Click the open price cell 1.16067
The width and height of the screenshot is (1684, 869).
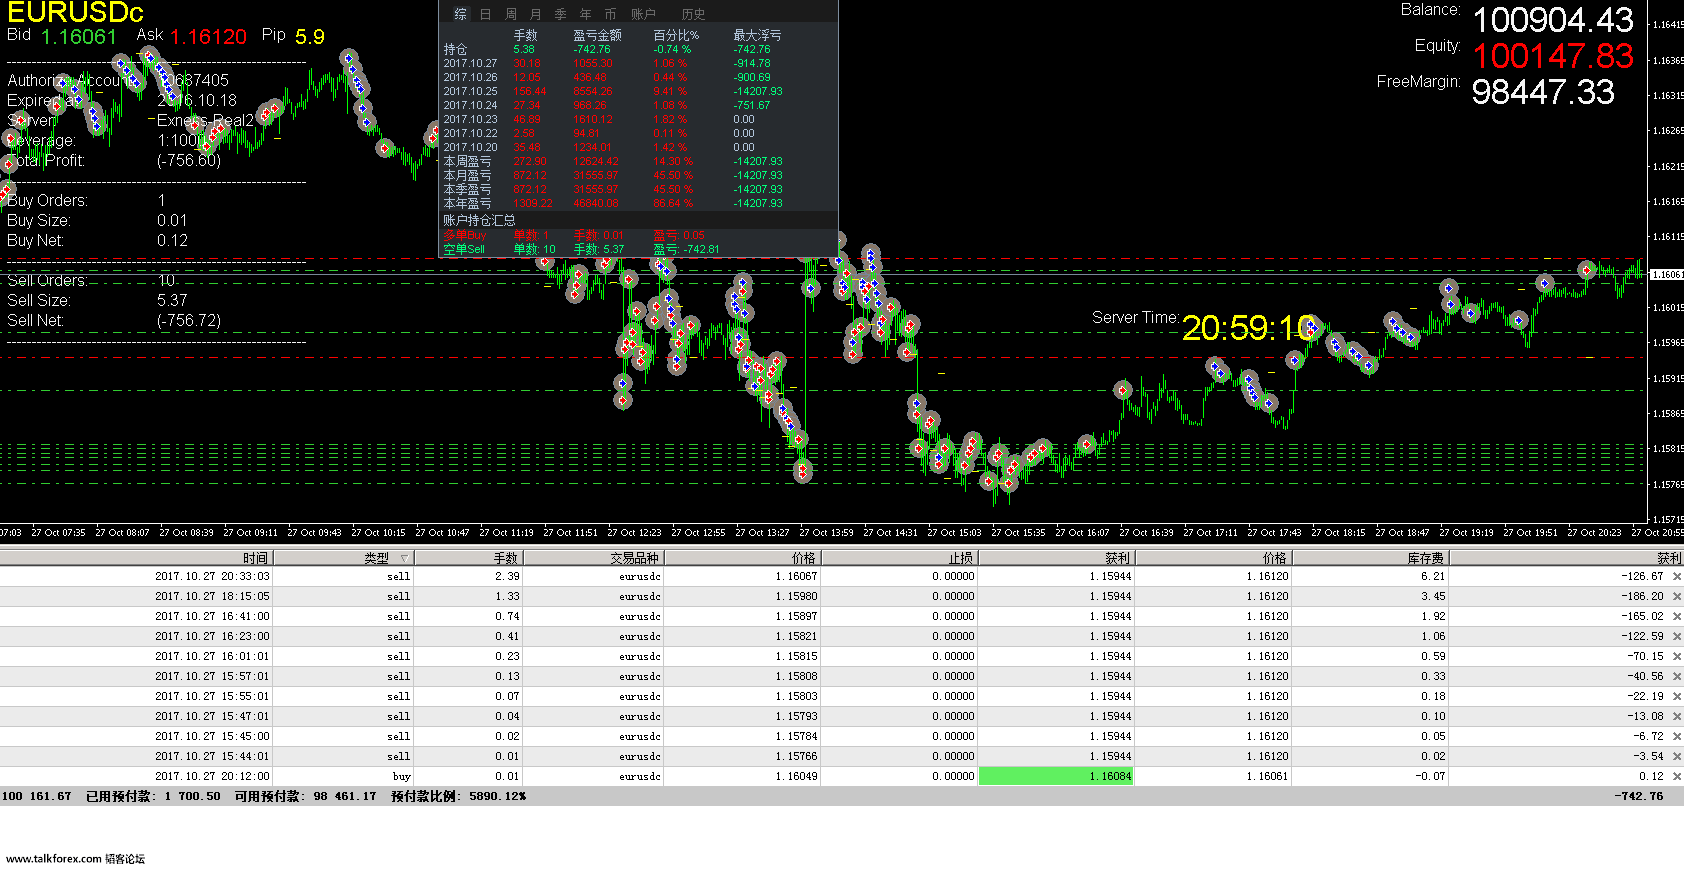click(x=741, y=576)
